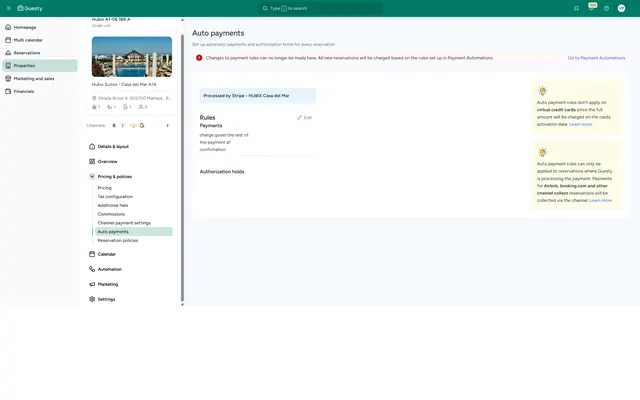
Task: Open Financials section
Action: point(24,91)
